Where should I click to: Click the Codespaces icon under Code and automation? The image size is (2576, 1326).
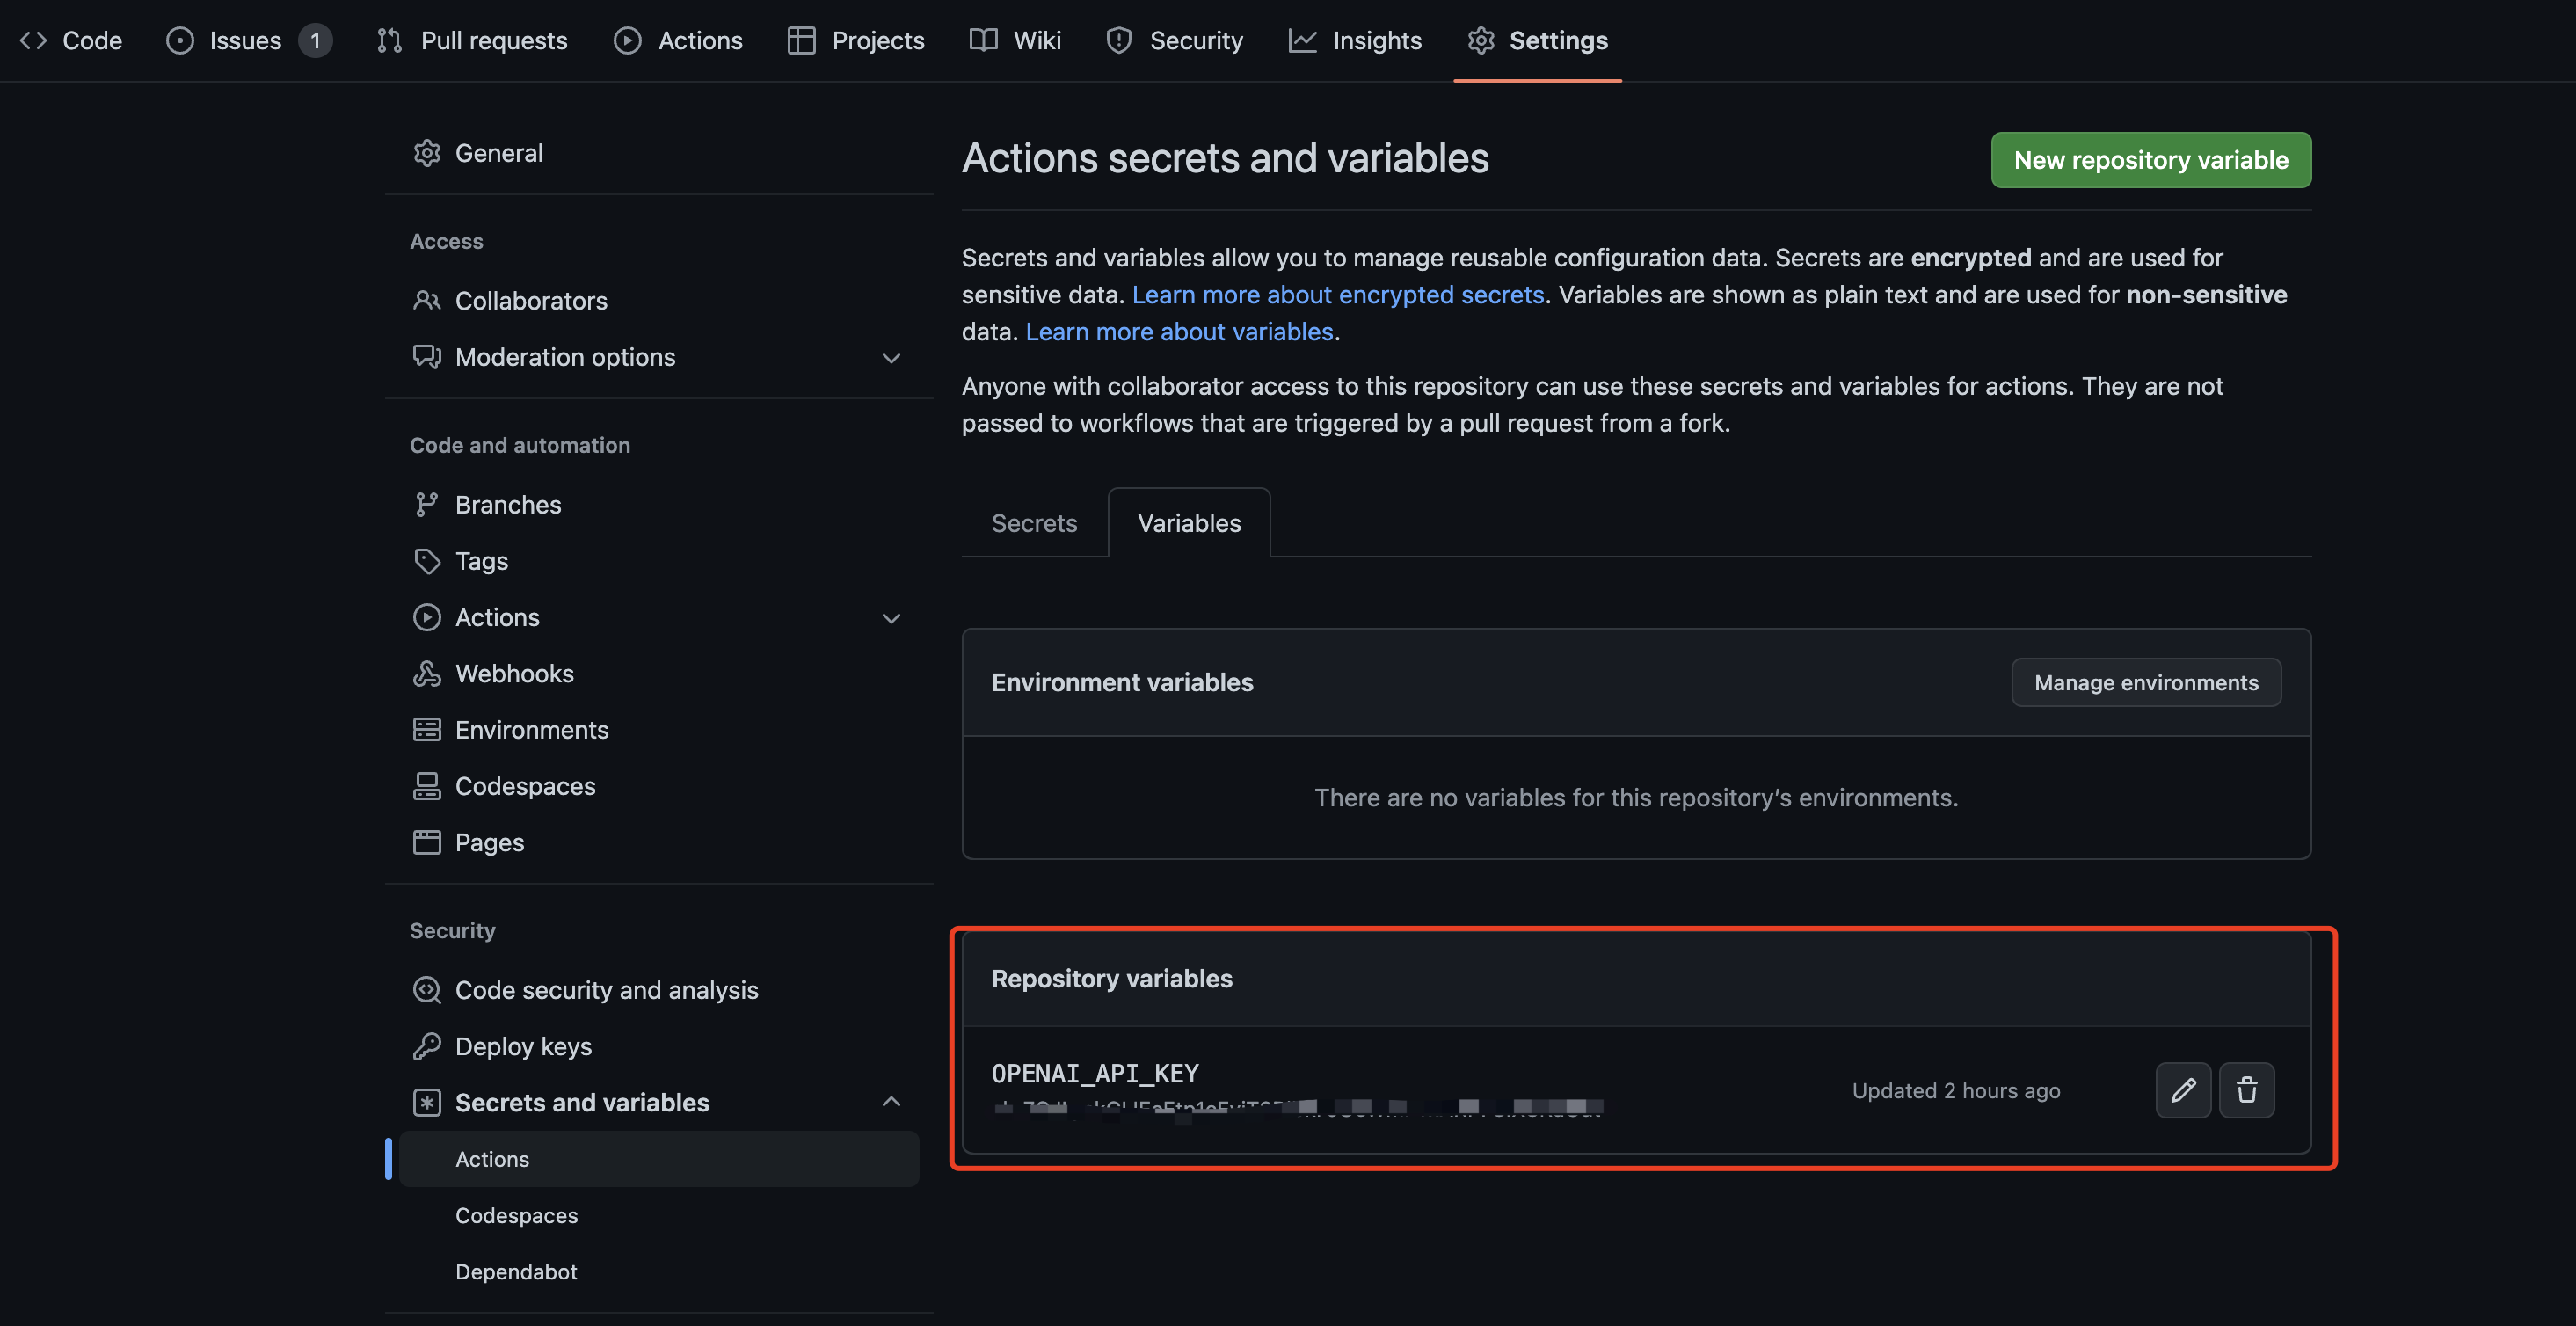(427, 786)
